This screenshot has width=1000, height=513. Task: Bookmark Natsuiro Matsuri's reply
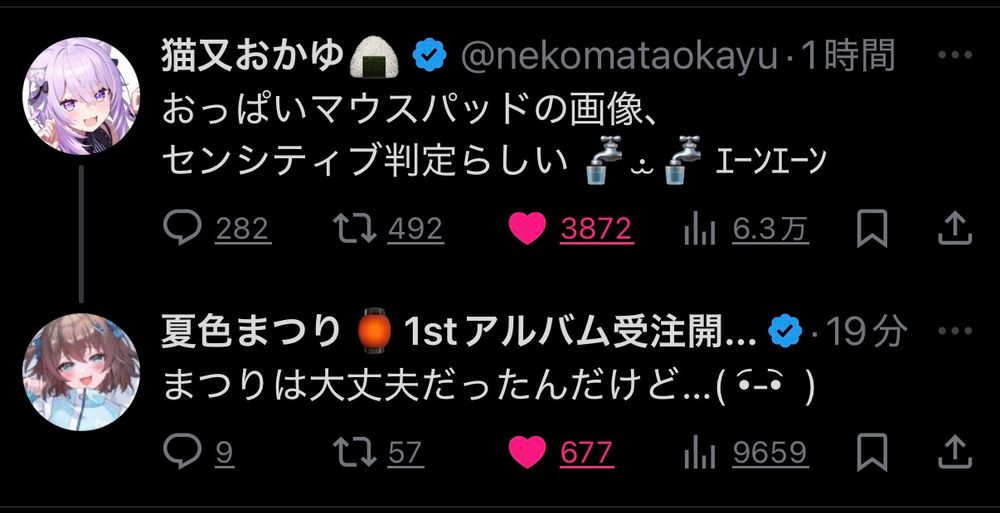pyautogui.click(x=872, y=452)
